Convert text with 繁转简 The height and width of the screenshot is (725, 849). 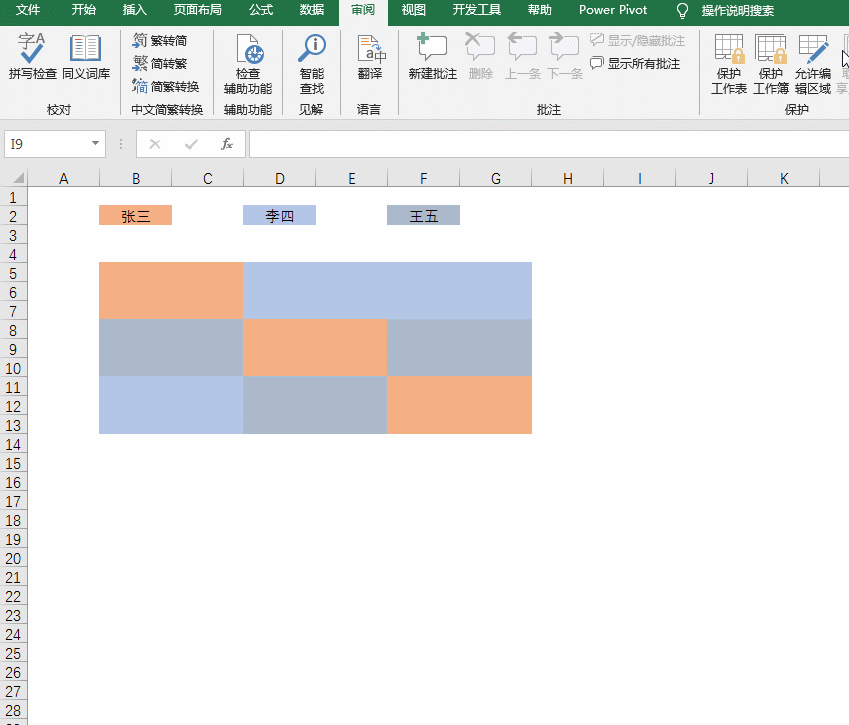coord(160,41)
